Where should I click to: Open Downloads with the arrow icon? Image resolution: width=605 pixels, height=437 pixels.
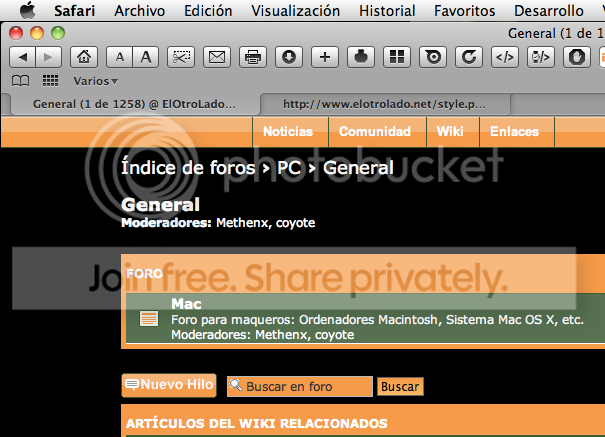tap(289, 56)
